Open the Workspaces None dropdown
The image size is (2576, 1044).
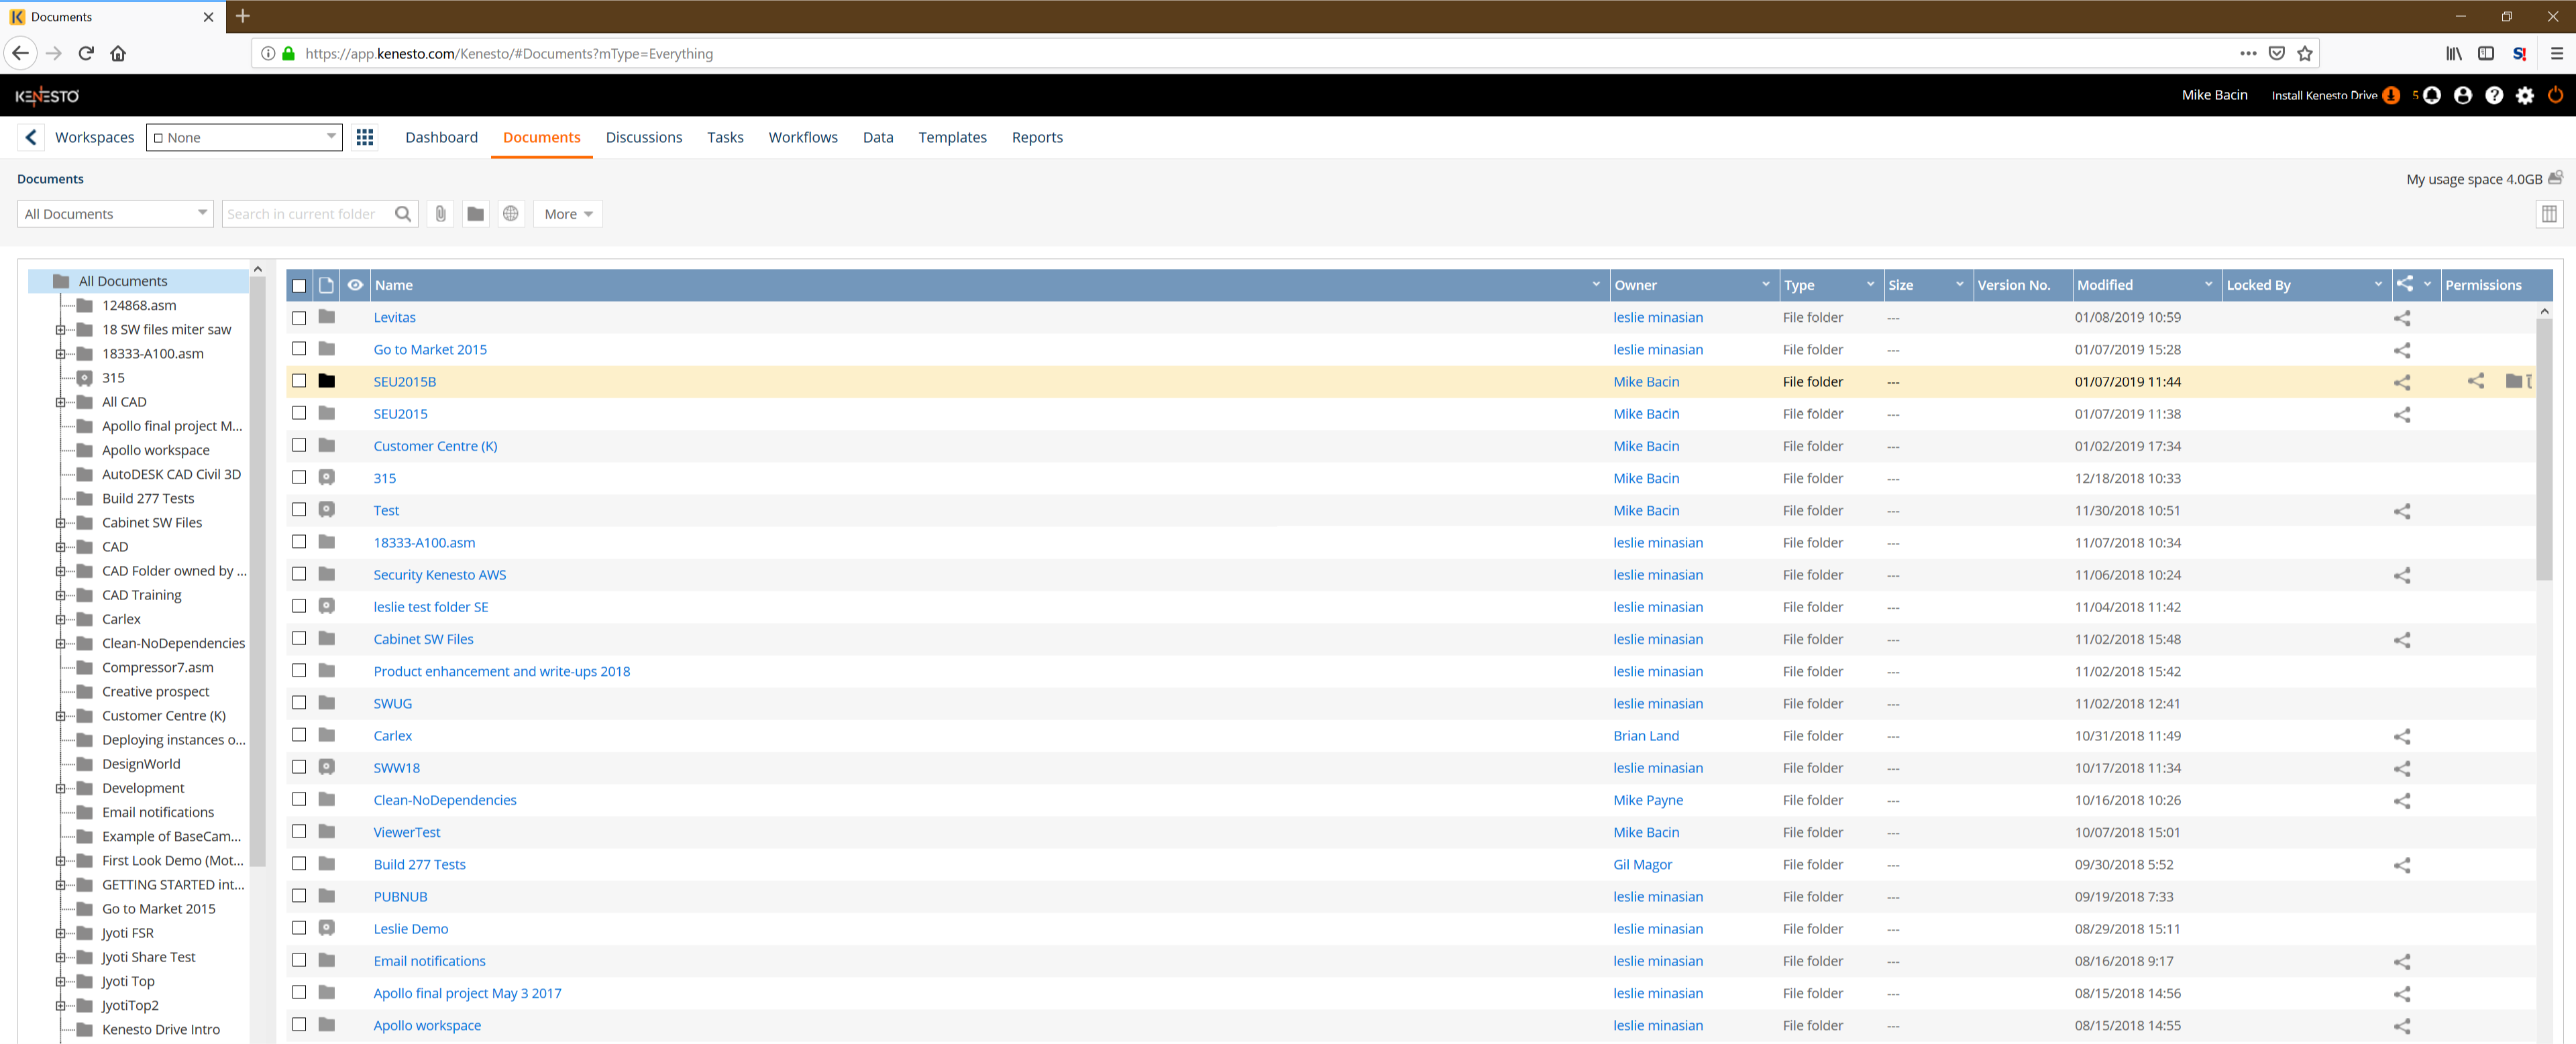pos(244,137)
